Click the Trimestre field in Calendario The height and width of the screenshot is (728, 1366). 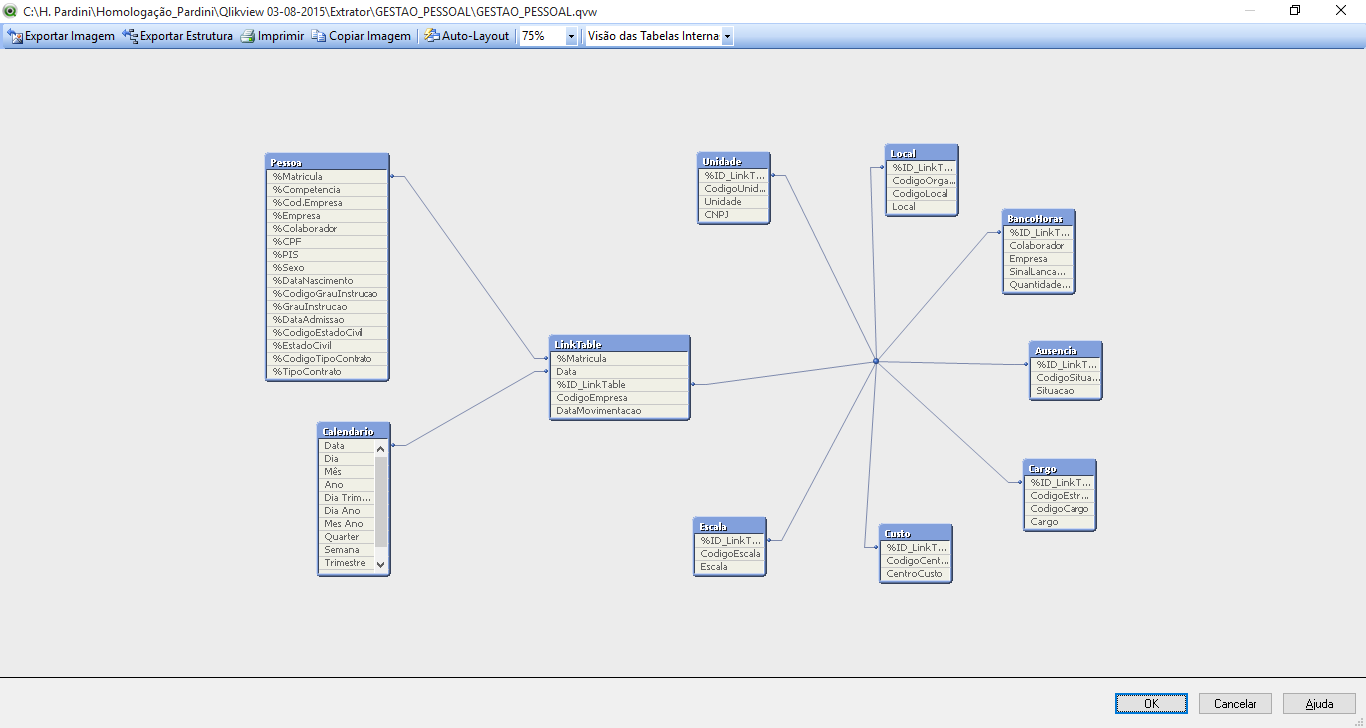(347, 562)
